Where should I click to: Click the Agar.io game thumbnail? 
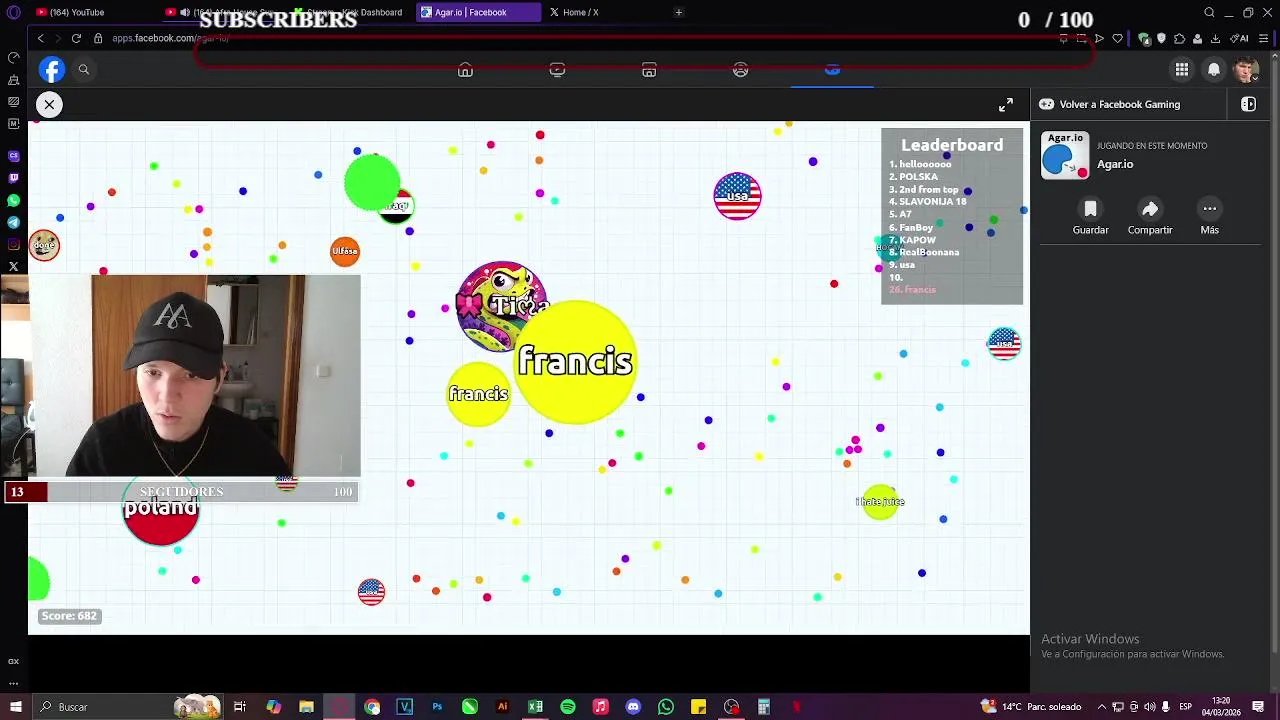[x=1065, y=155]
